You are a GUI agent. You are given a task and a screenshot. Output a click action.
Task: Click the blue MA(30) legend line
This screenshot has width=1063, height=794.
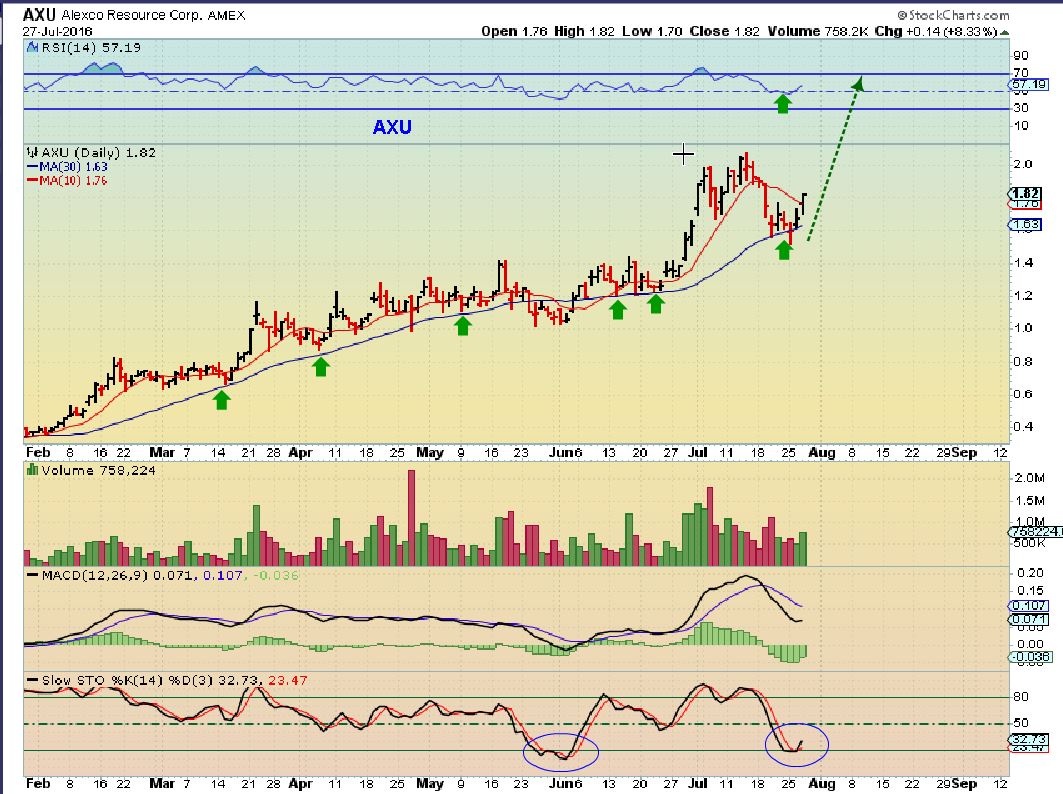32,167
